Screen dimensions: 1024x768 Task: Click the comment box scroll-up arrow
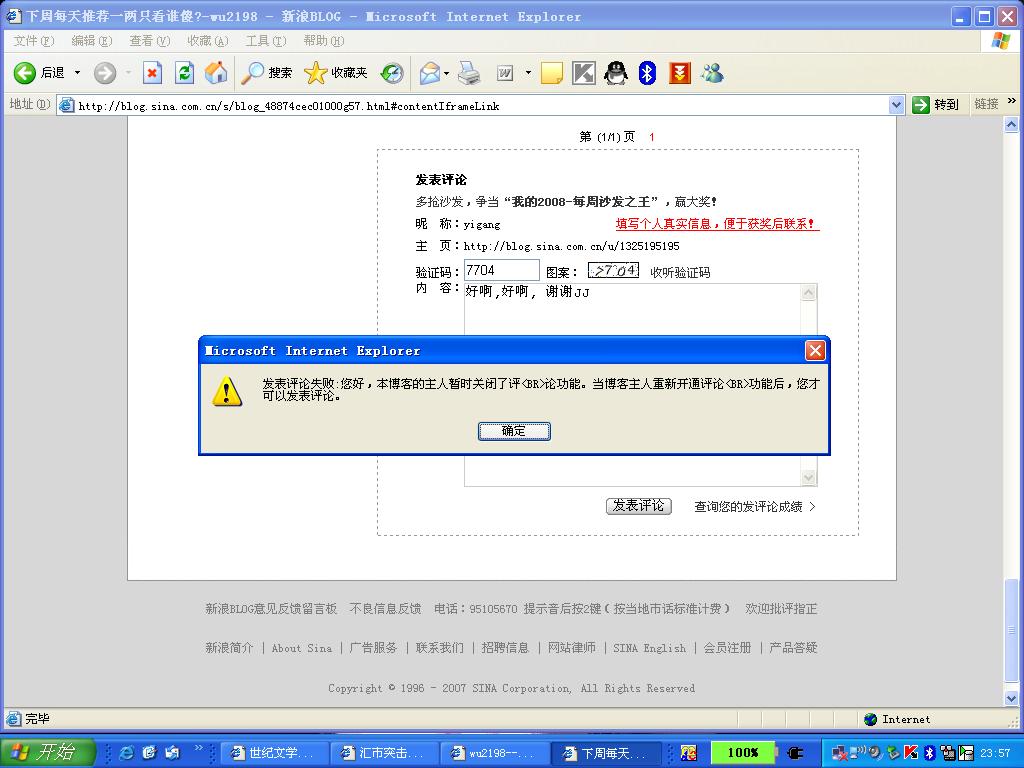tap(808, 293)
